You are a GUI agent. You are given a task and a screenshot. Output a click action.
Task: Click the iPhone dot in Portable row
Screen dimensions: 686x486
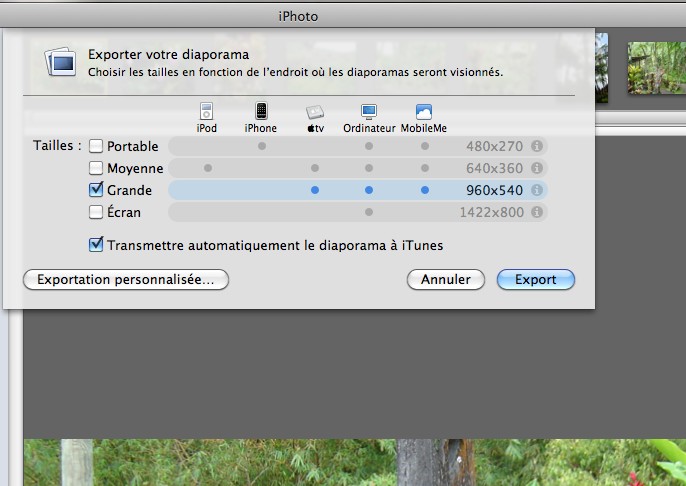pyautogui.click(x=262, y=146)
